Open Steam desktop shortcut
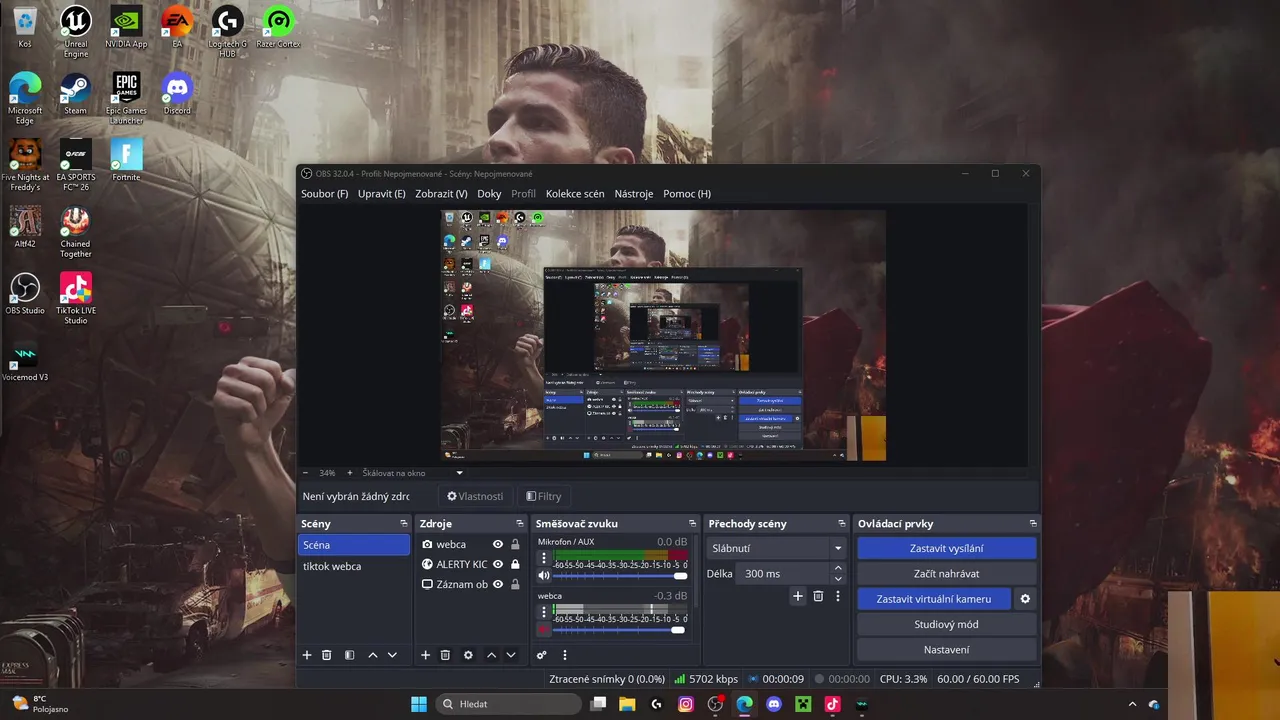The width and height of the screenshot is (1280, 720). 76,94
